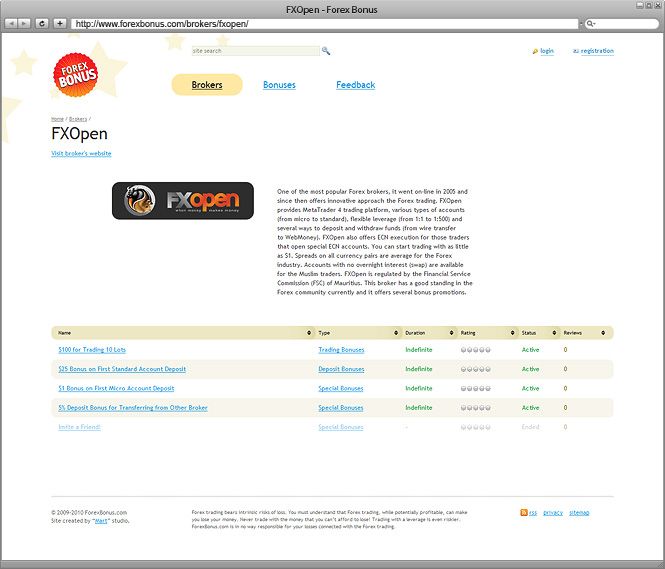Sort table by Reviews column arrows
The image size is (665, 569).
coord(603,333)
